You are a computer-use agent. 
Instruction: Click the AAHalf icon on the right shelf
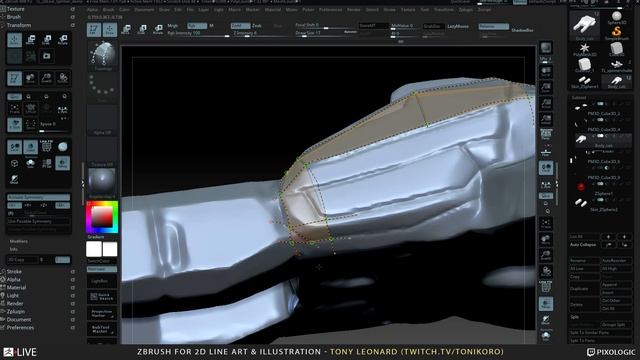coord(546,119)
